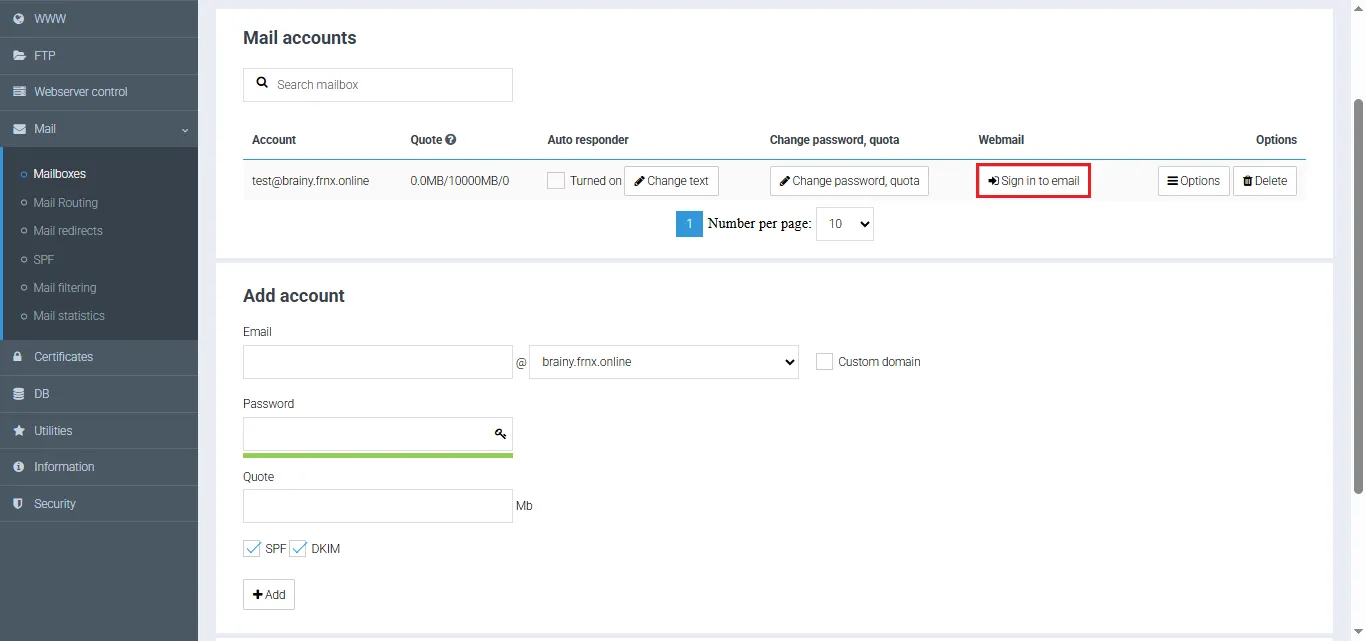Click the Quote help question mark icon
The image size is (1366, 641).
coord(451,140)
